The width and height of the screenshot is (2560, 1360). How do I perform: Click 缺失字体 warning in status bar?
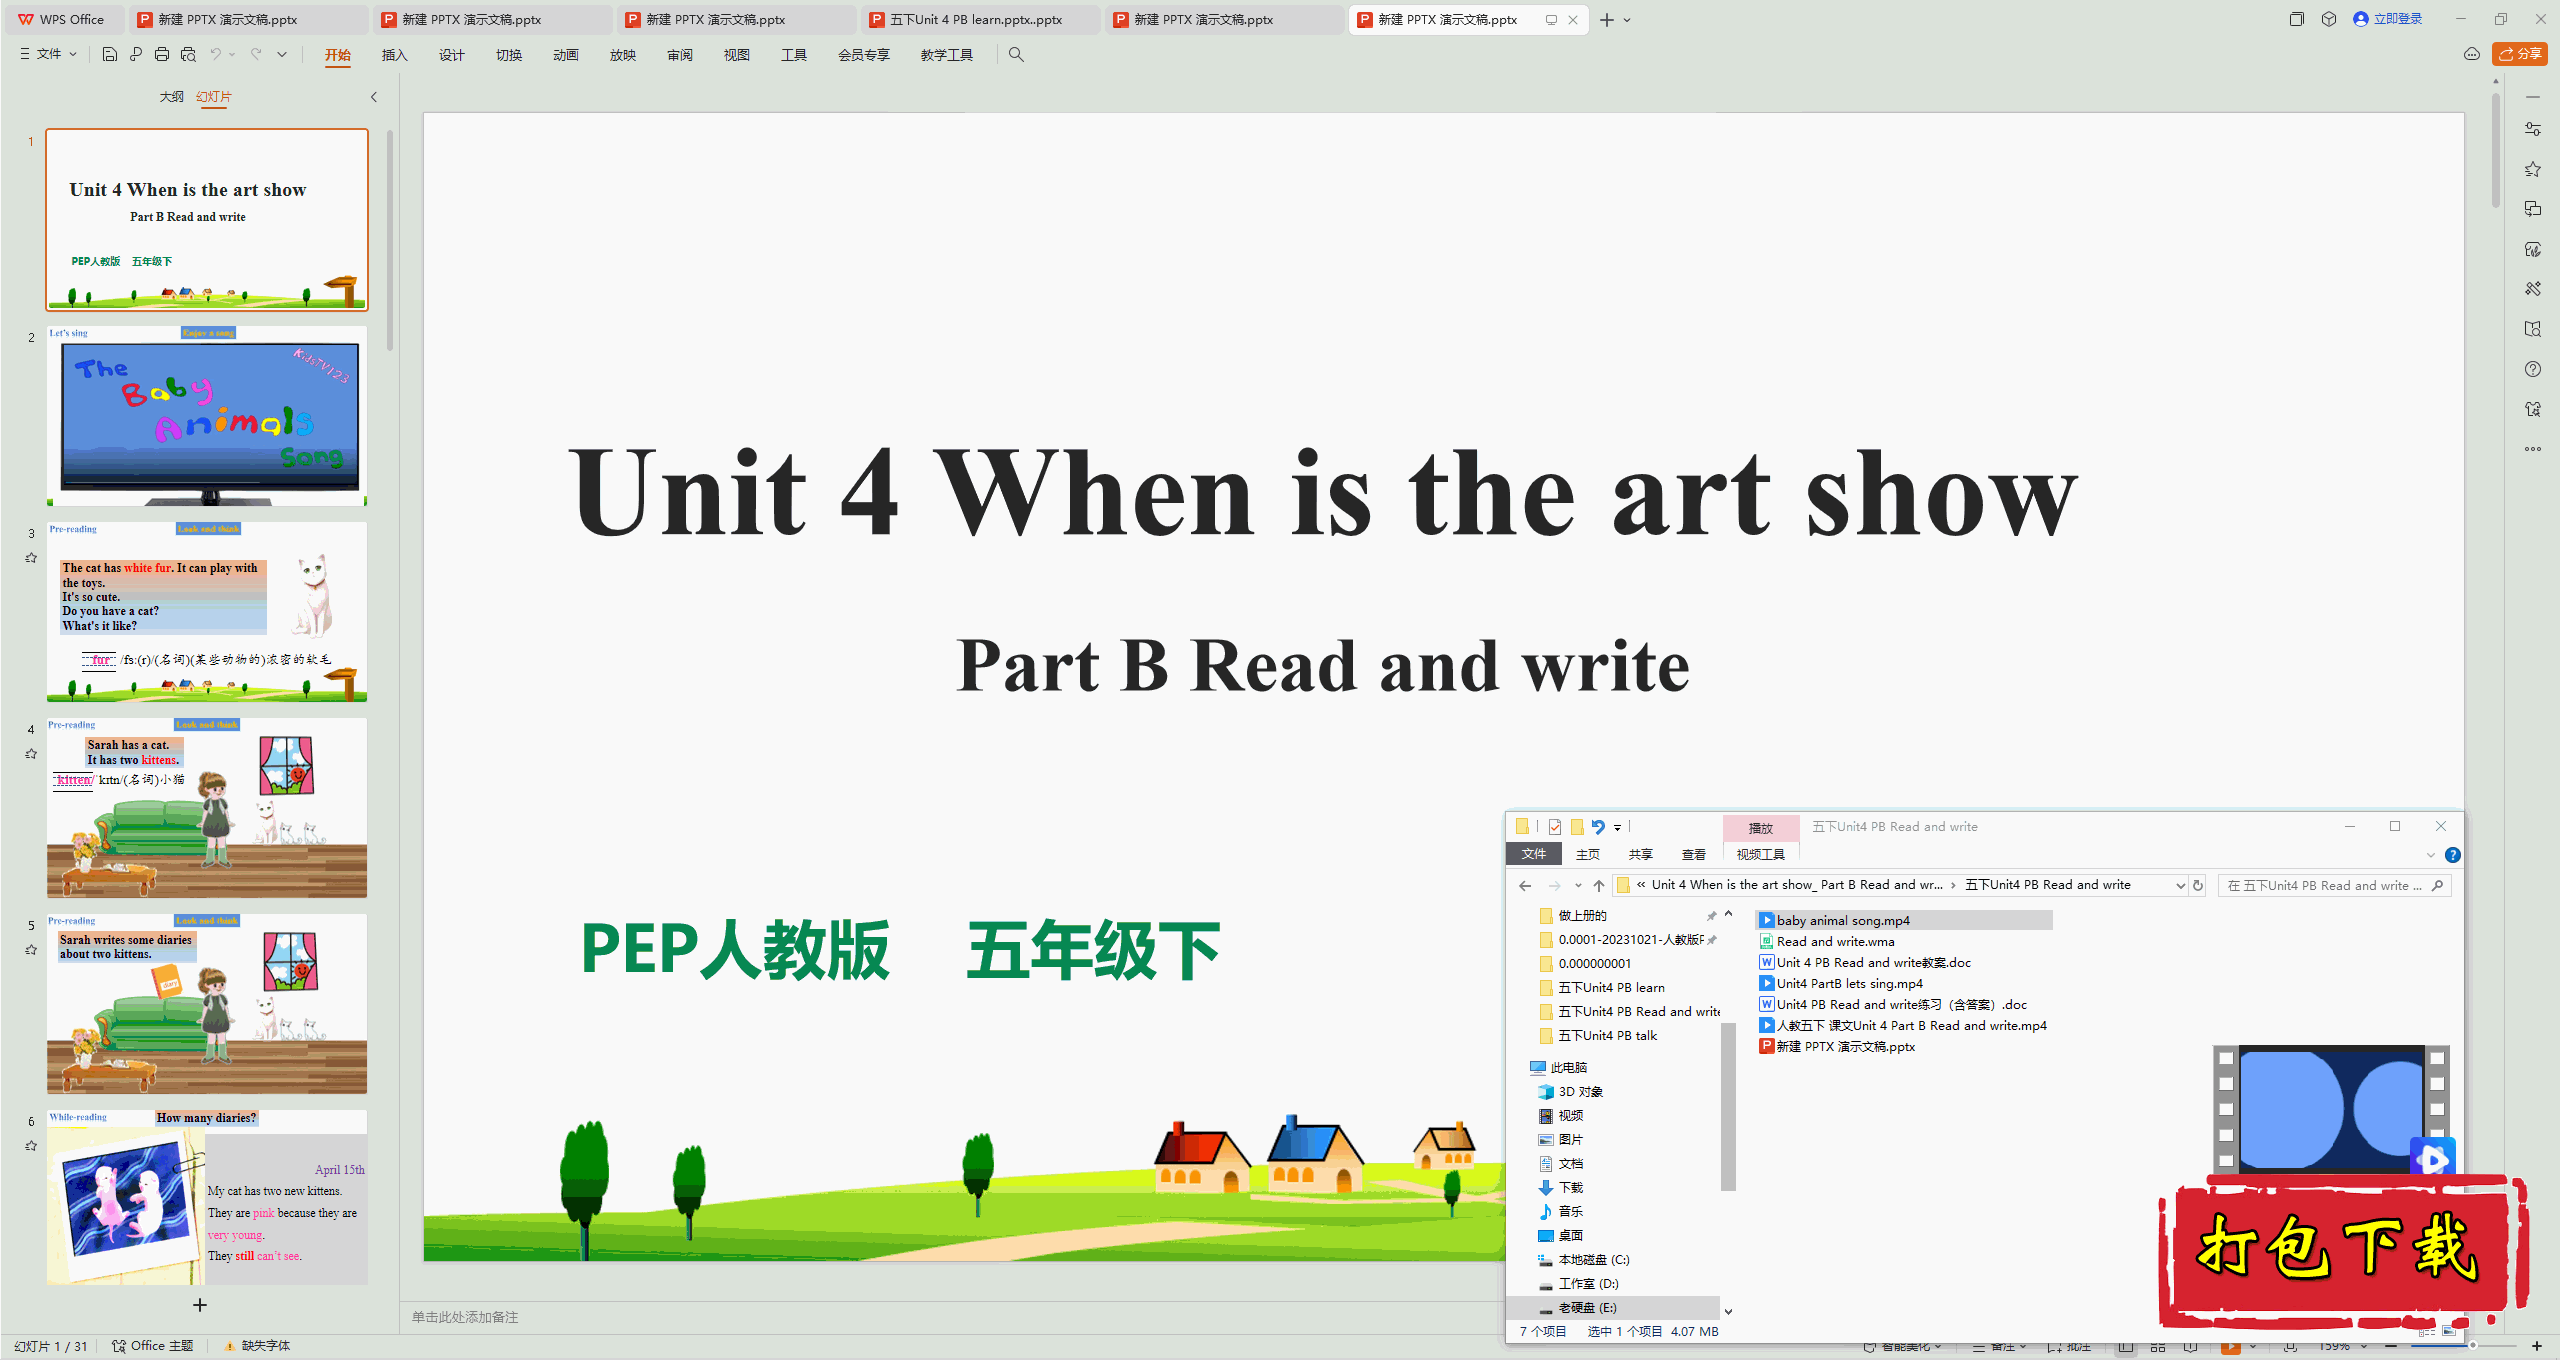coord(257,1346)
